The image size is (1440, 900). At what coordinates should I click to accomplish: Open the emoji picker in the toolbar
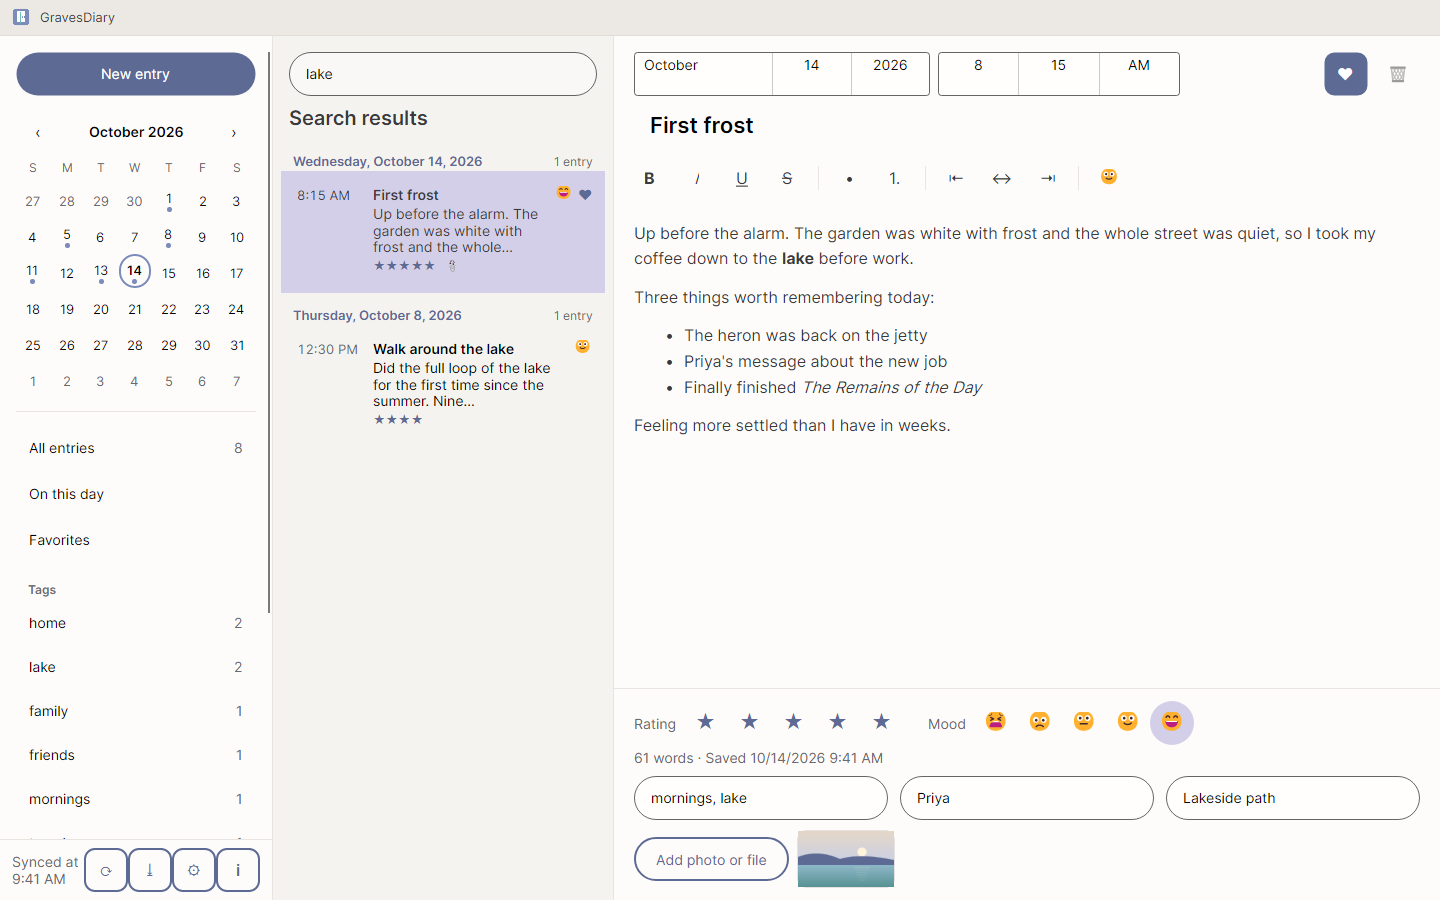[1109, 177]
